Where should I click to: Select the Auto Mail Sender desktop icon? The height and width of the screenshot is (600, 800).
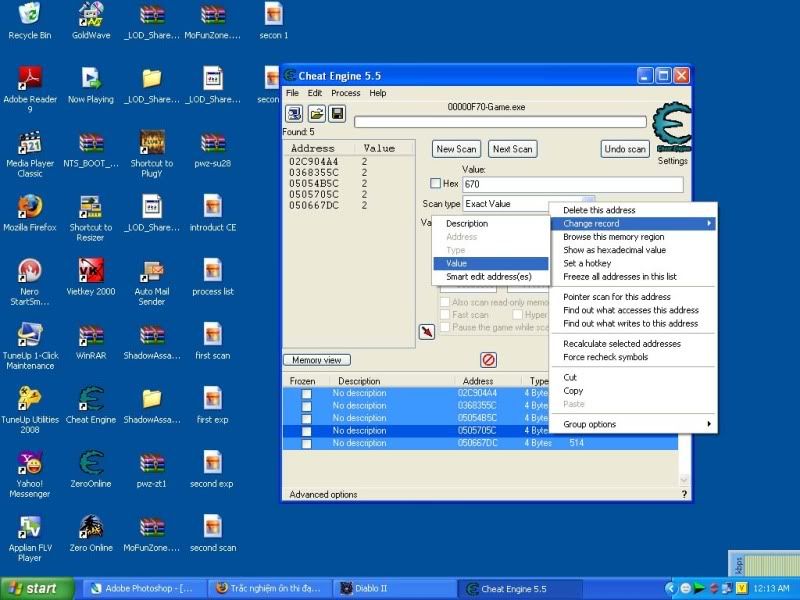click(152, 282)
